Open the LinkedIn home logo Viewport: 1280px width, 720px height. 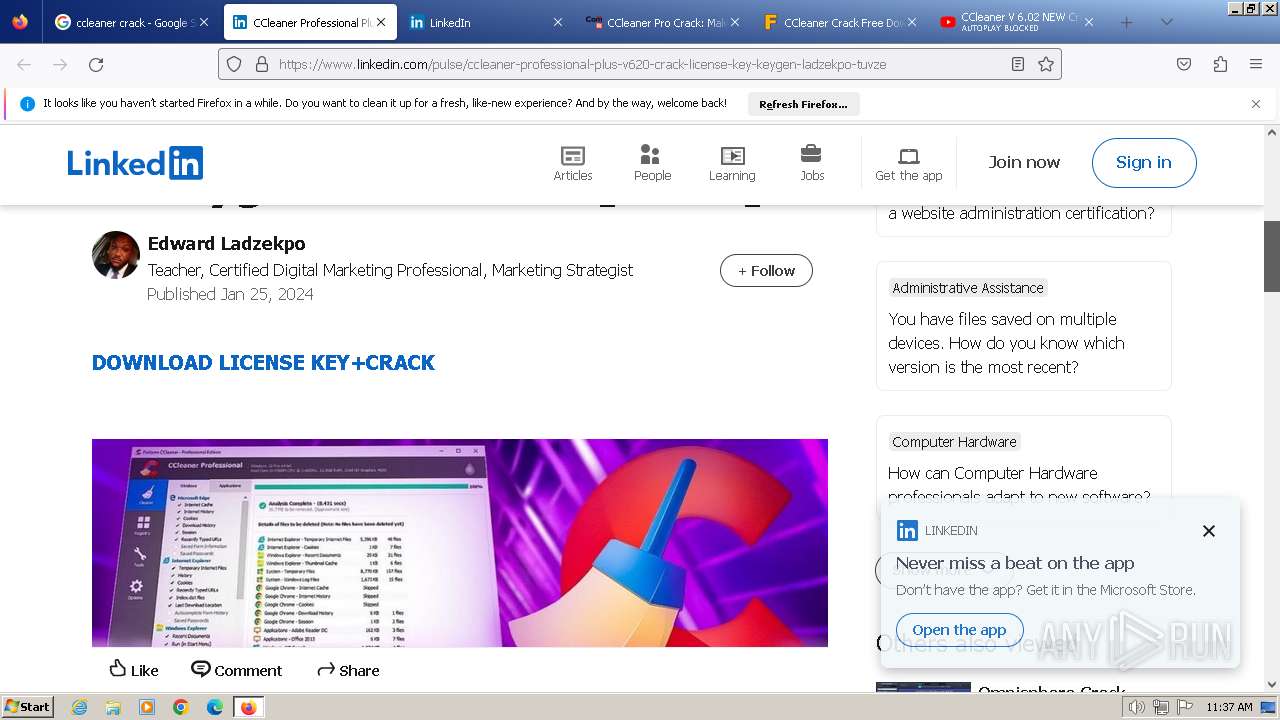[x=135, y=163]
